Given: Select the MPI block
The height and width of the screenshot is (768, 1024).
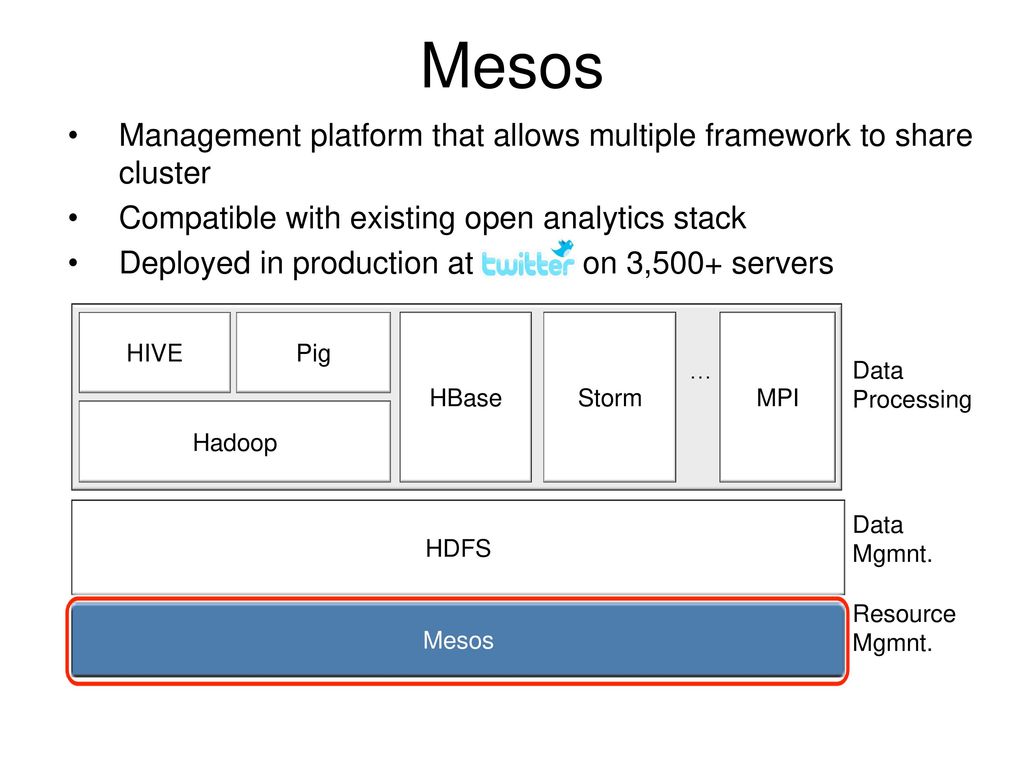Looking at the screenshot, I should coord(777,397).
